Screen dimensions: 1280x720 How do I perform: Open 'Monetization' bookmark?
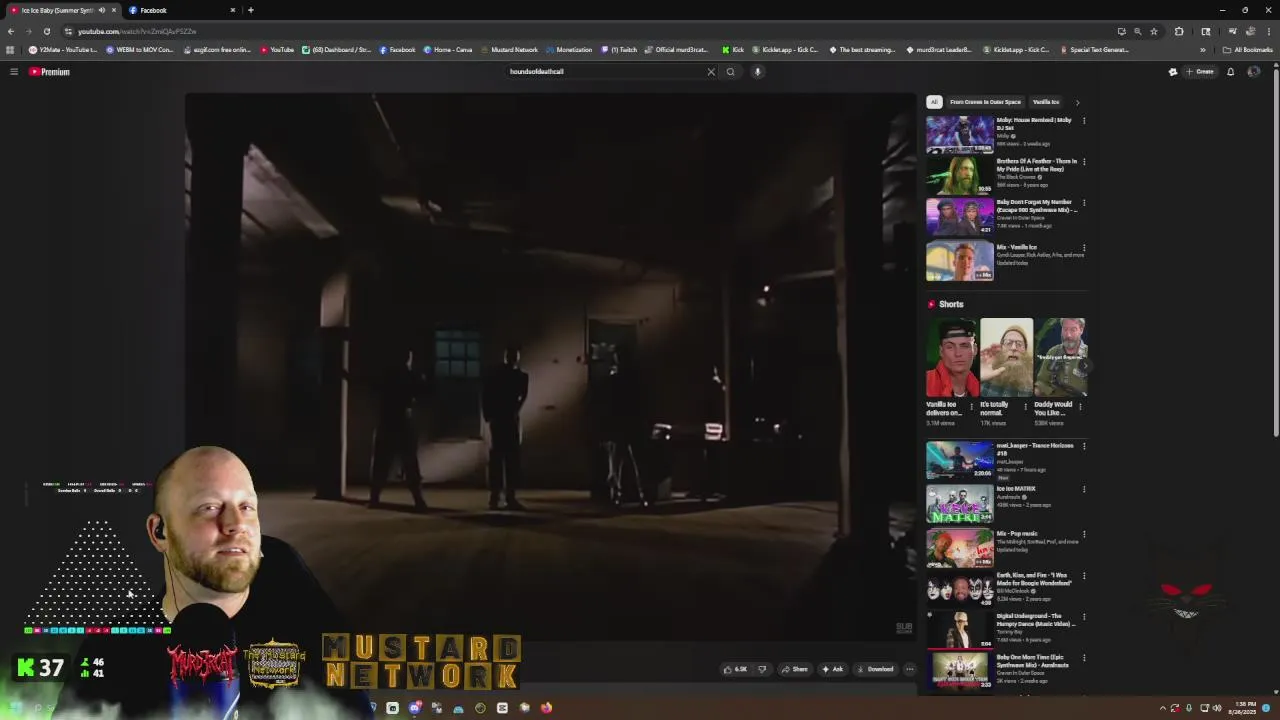click(x=570, y=50)
